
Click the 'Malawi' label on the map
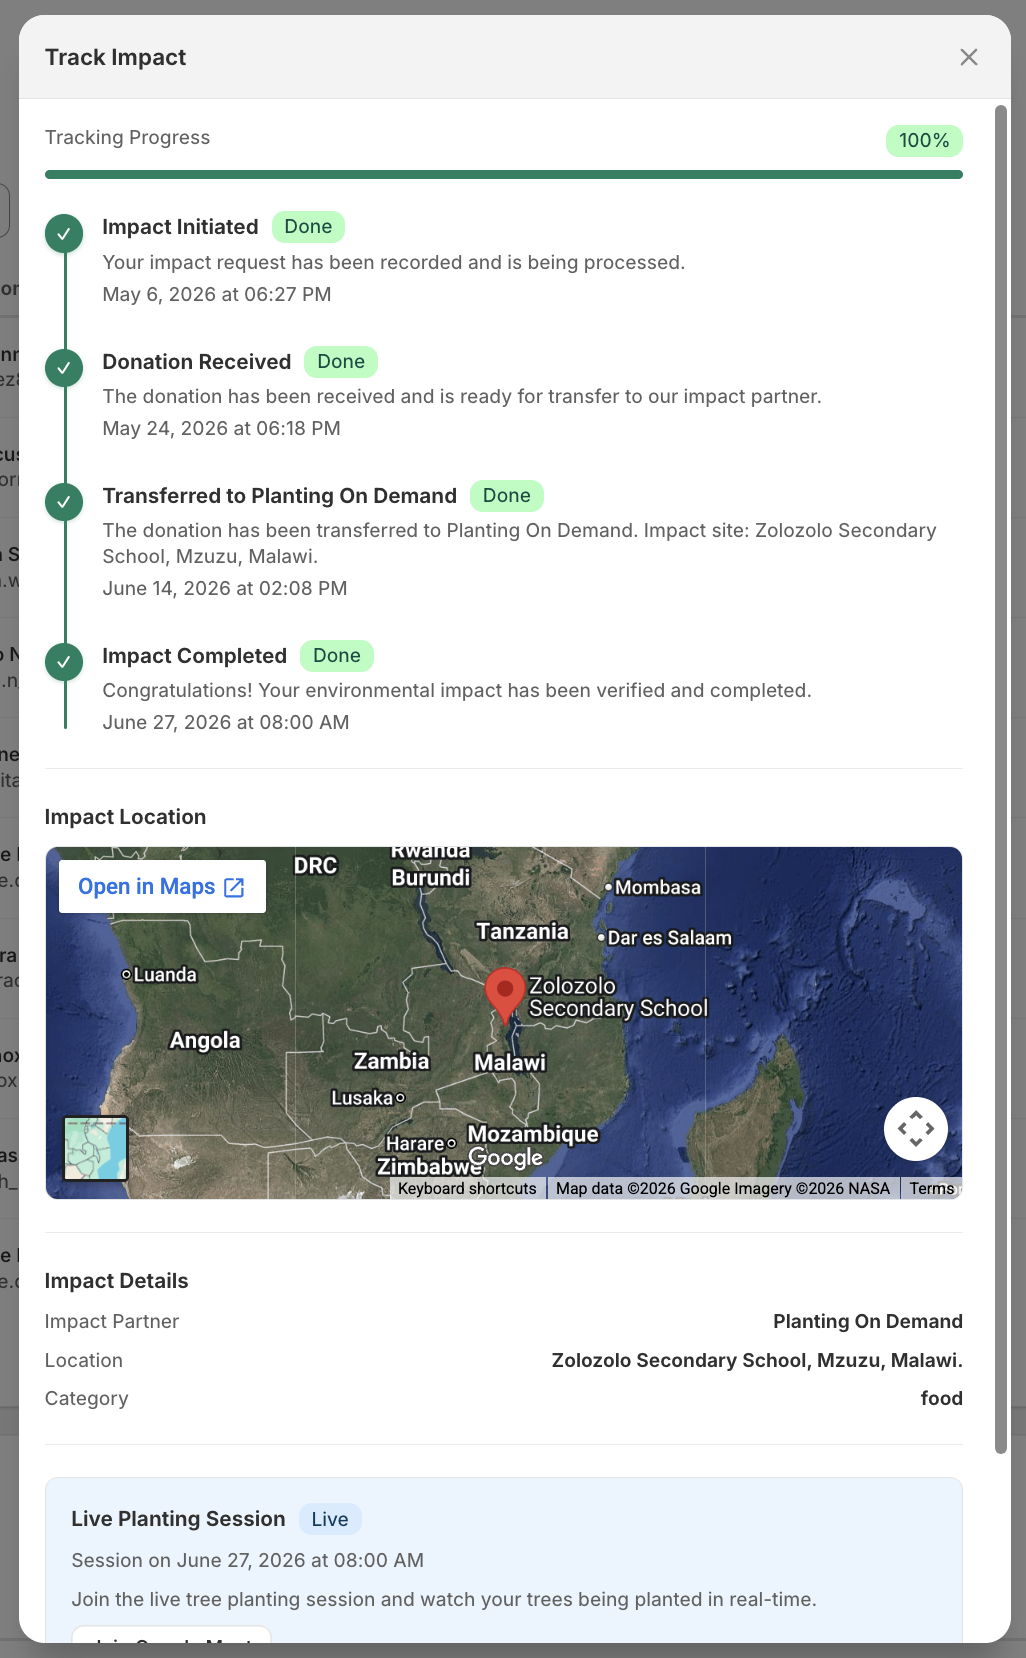tap(510, 1062)
